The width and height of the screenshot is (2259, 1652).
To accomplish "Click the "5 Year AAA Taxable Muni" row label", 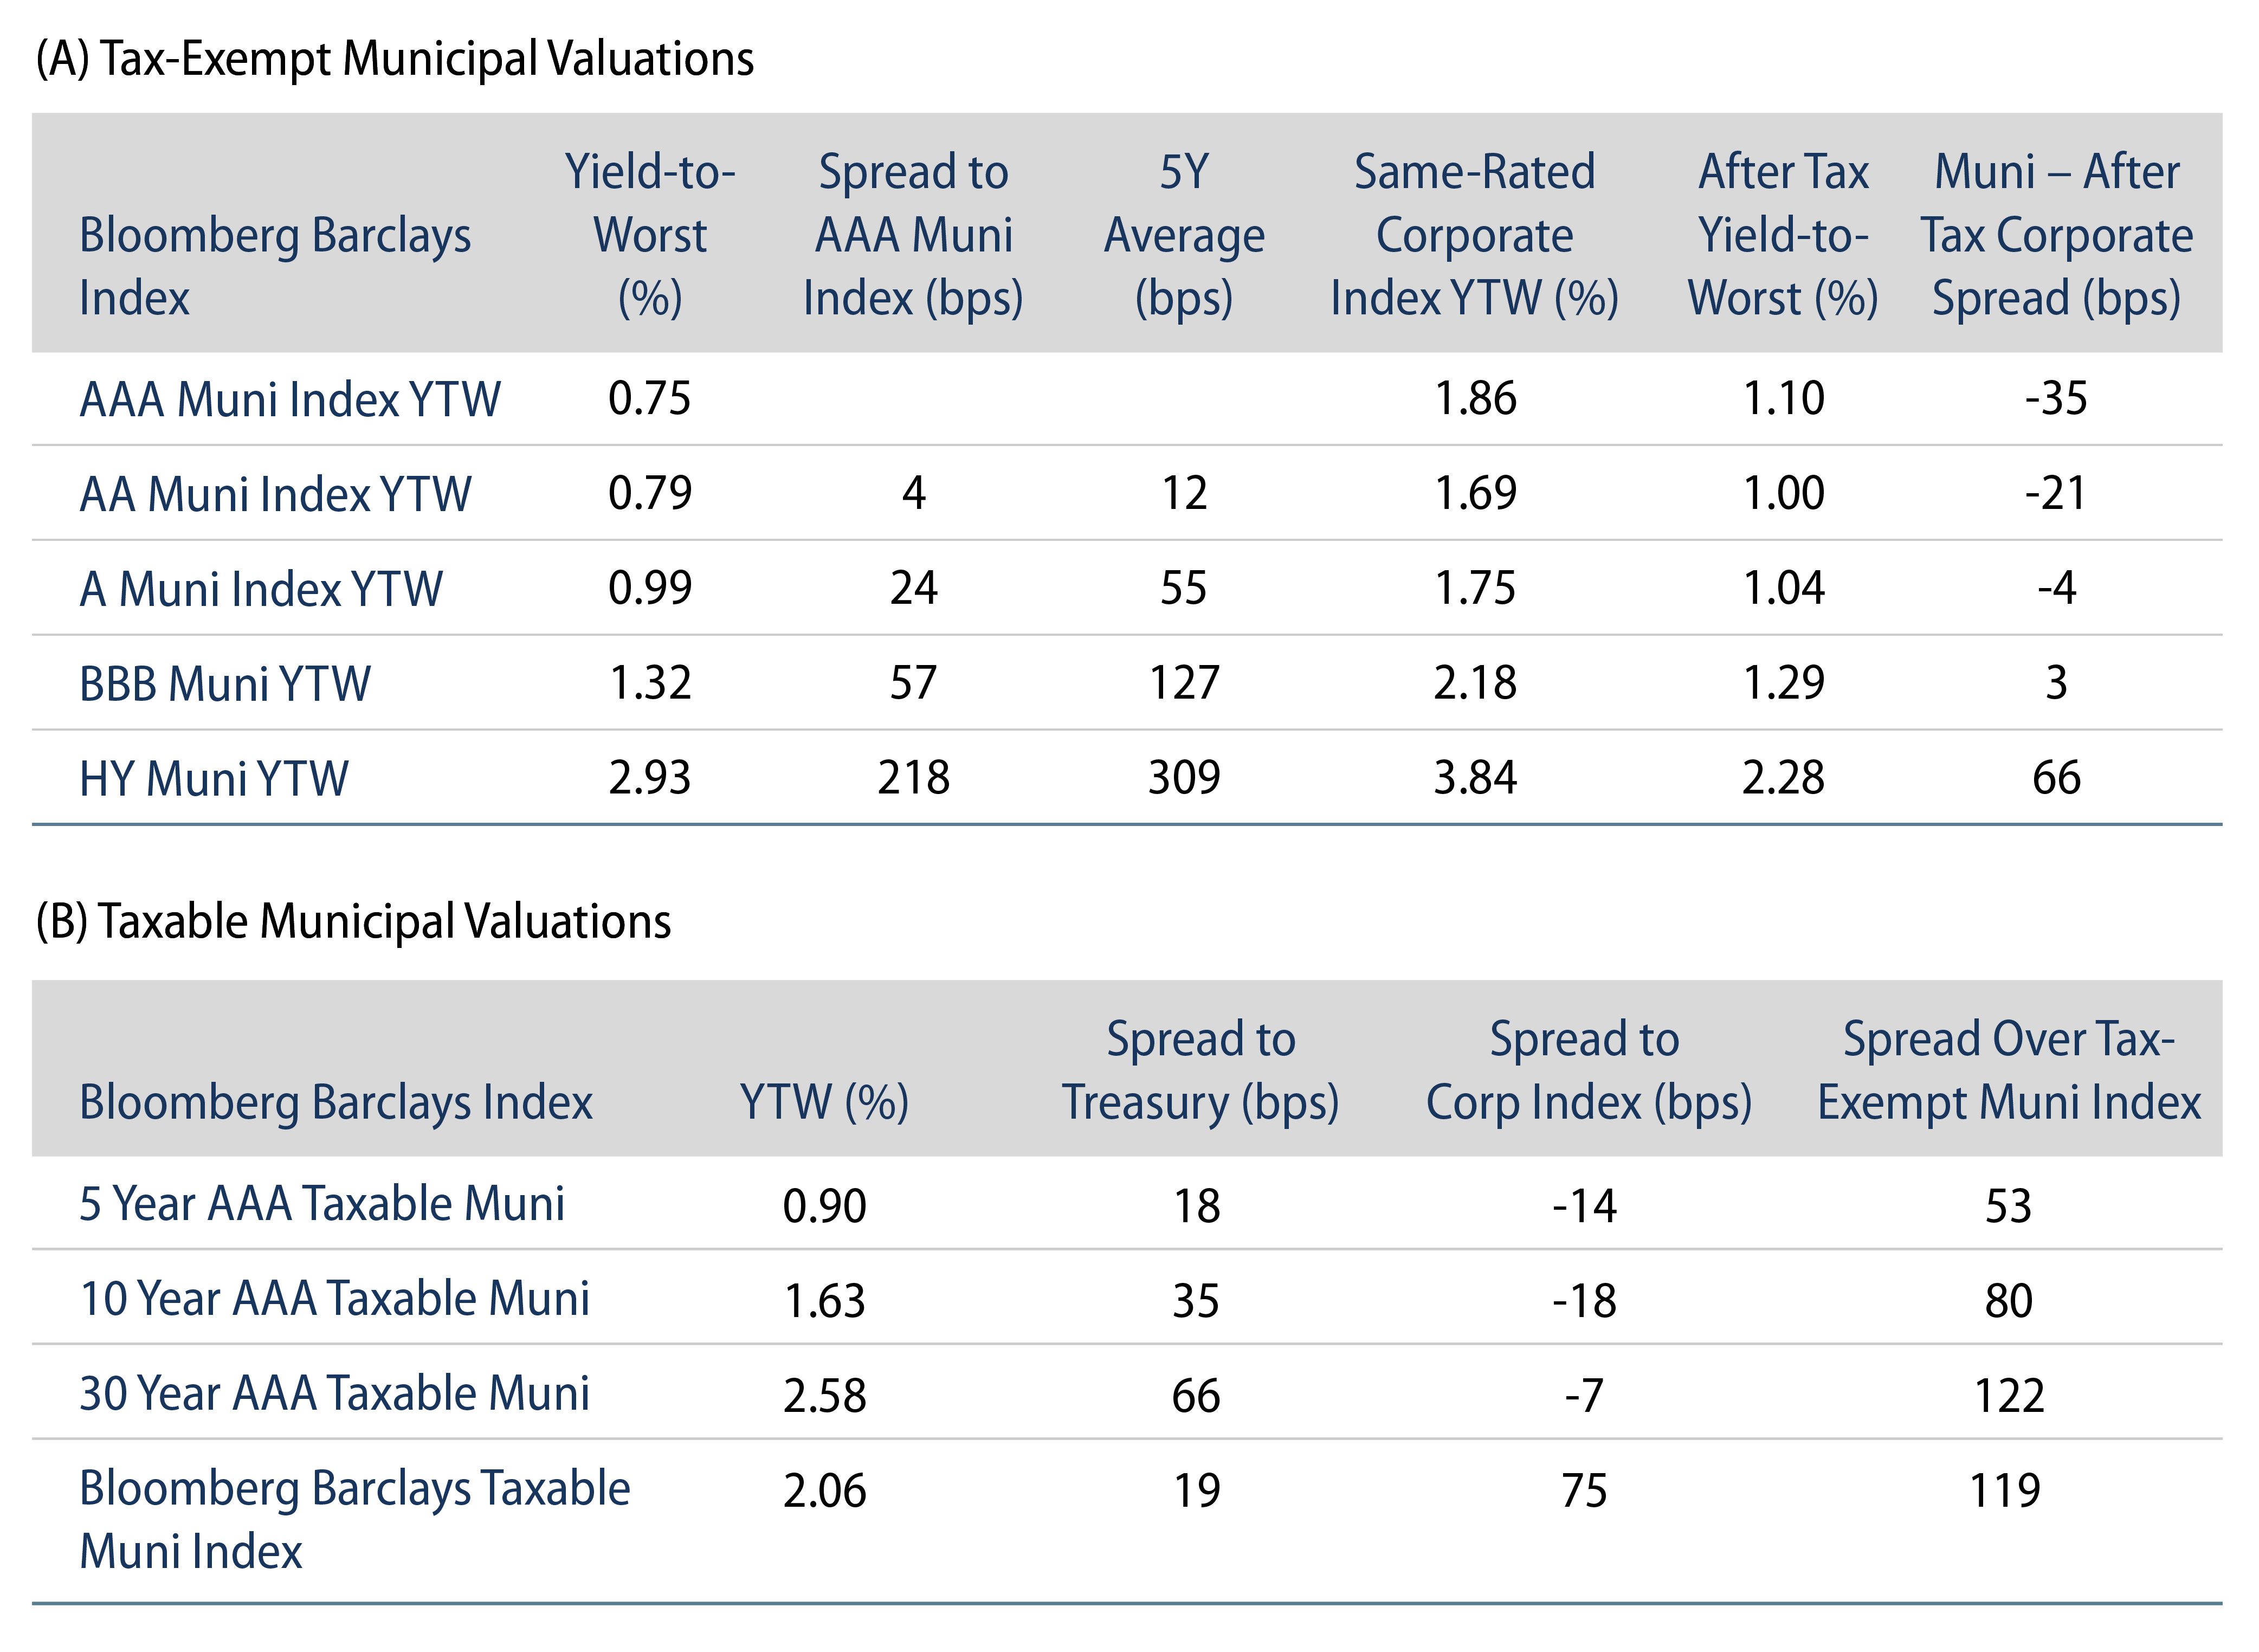I will click(x=322, y=1204).
